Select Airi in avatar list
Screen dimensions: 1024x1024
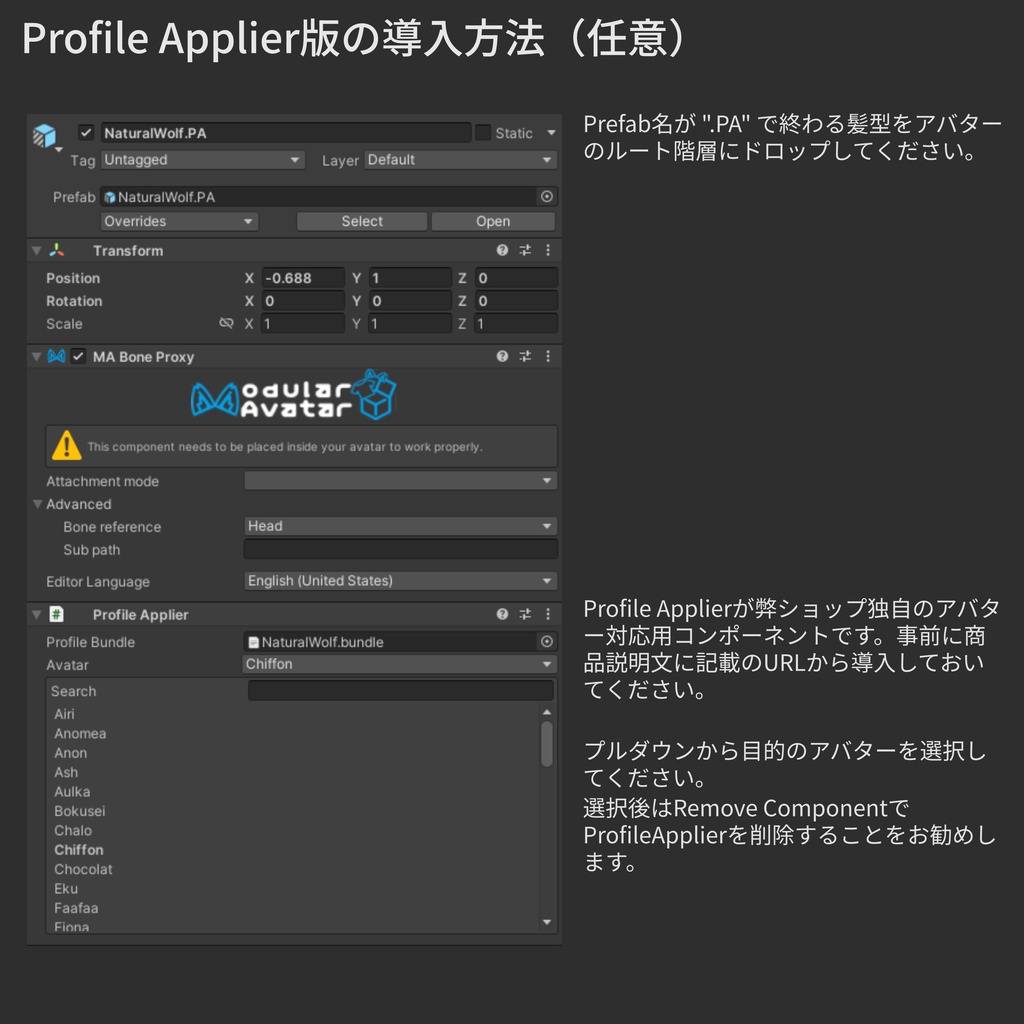[x=65, y=714]
